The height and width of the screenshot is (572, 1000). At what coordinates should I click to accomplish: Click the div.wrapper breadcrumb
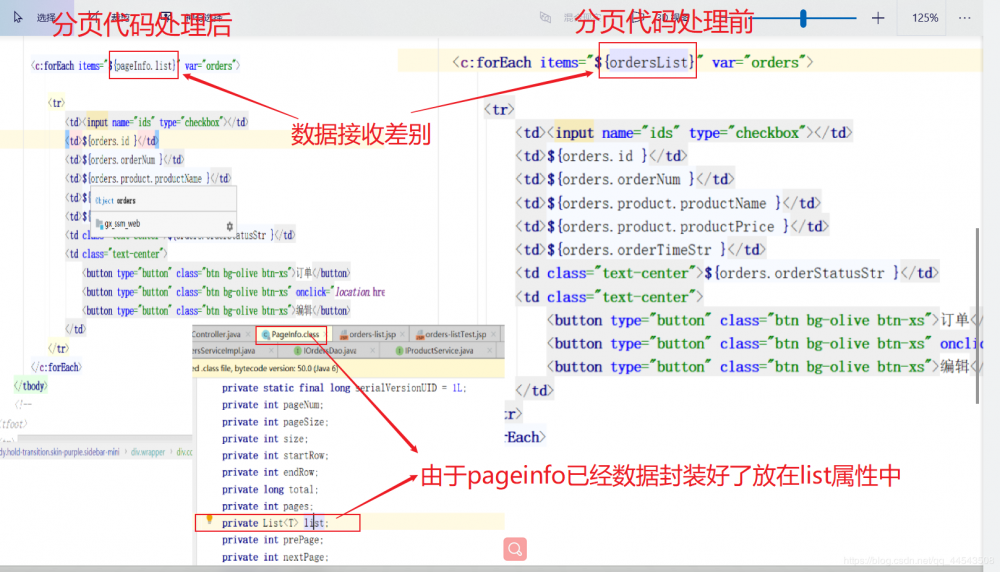tap(148, 452)
